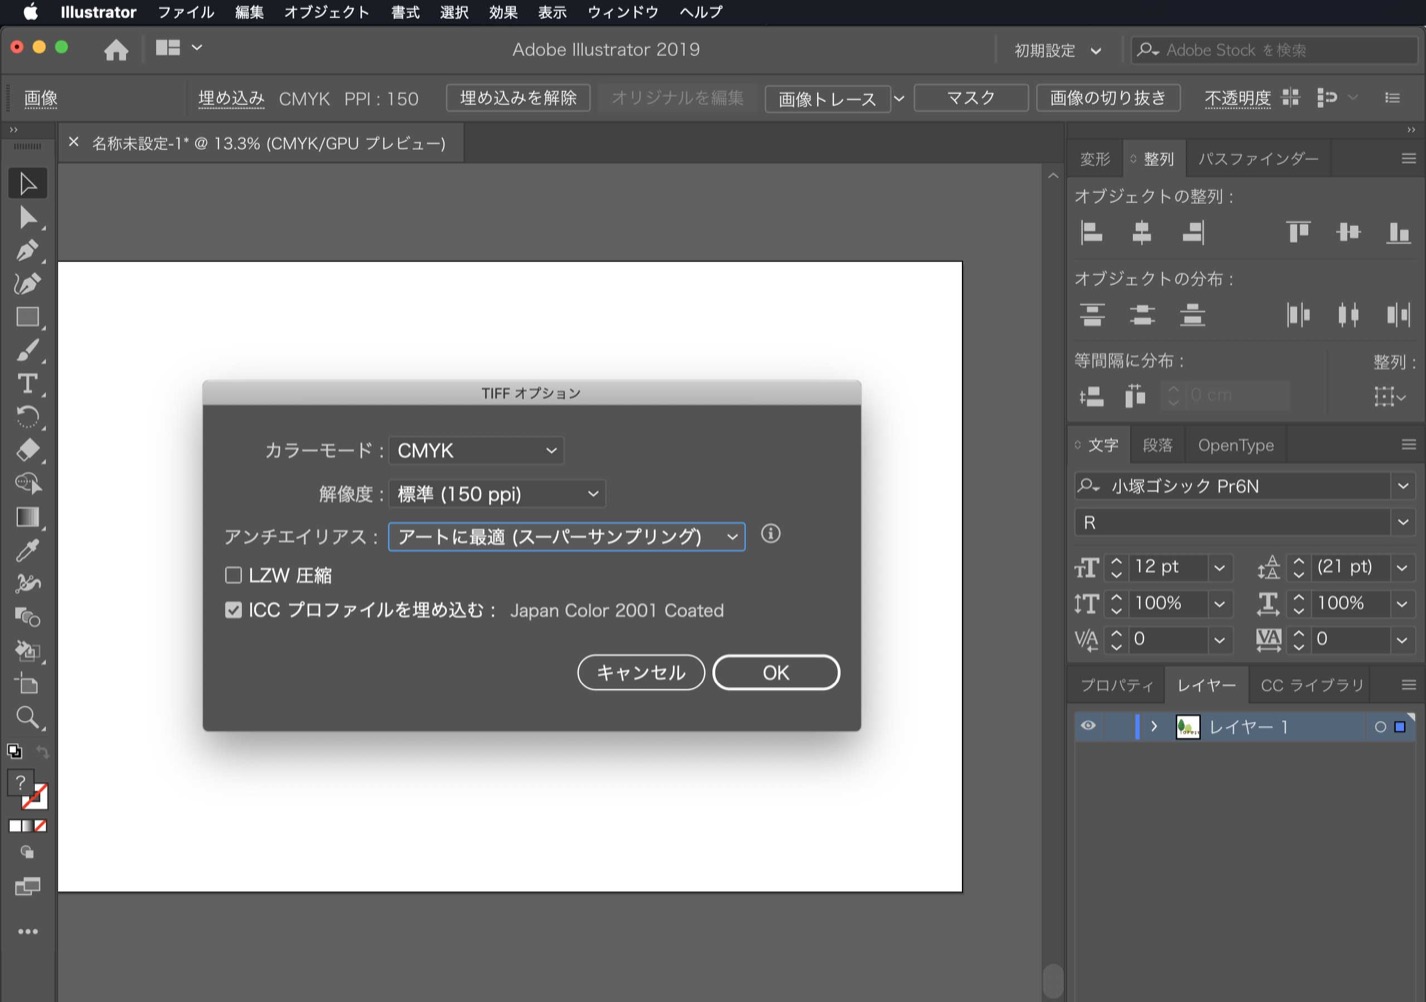Select the Eraser tool
Image resolution: width=1426 pixels, height=1002 pixels.
(27, 450)
